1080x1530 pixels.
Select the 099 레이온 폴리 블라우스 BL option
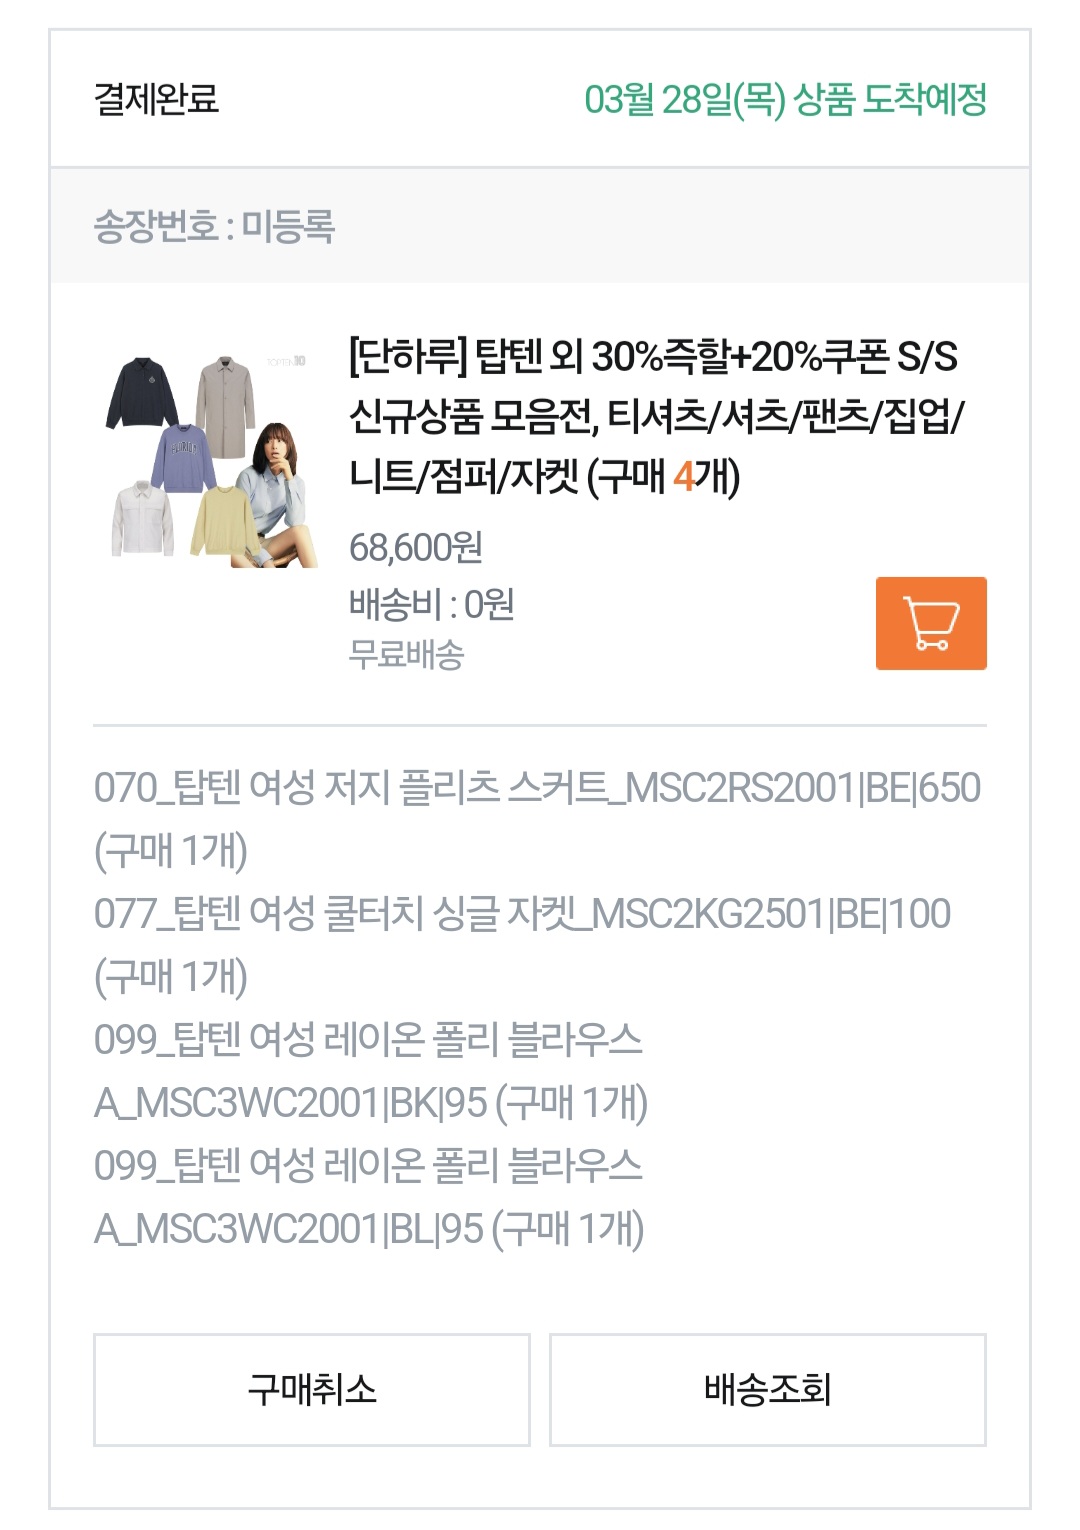(x=369, y=1197)
